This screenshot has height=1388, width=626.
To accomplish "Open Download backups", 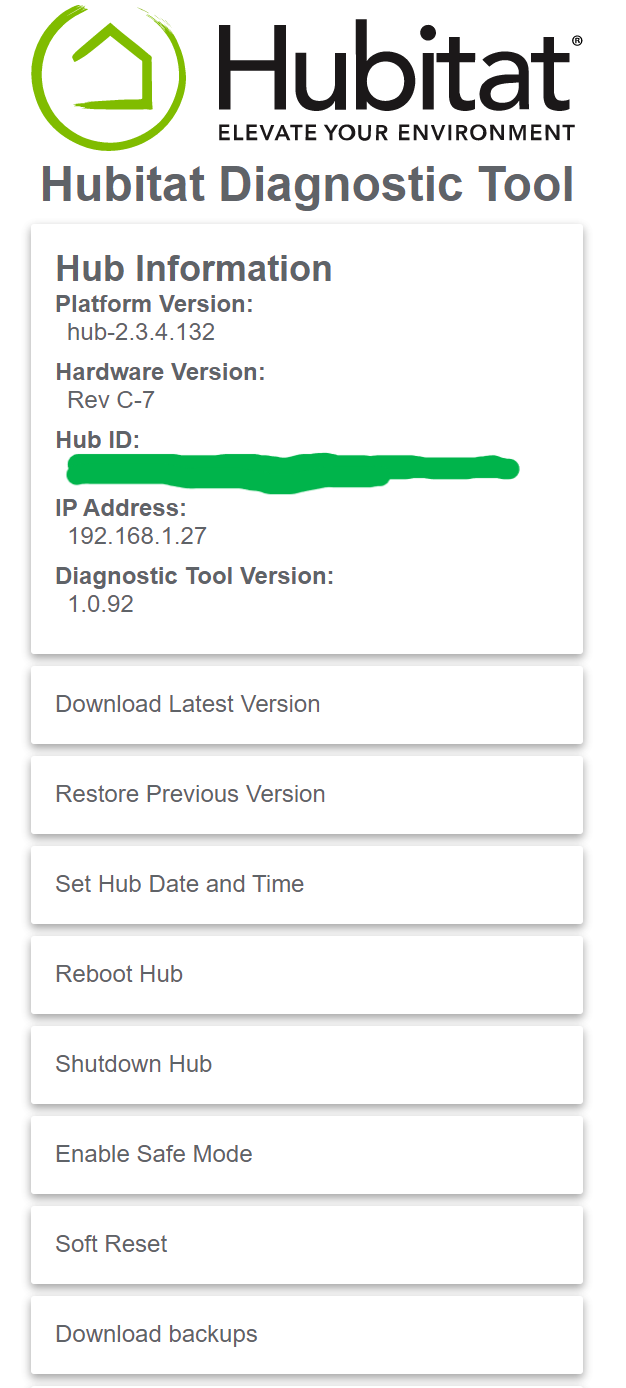I will 306,1334.
